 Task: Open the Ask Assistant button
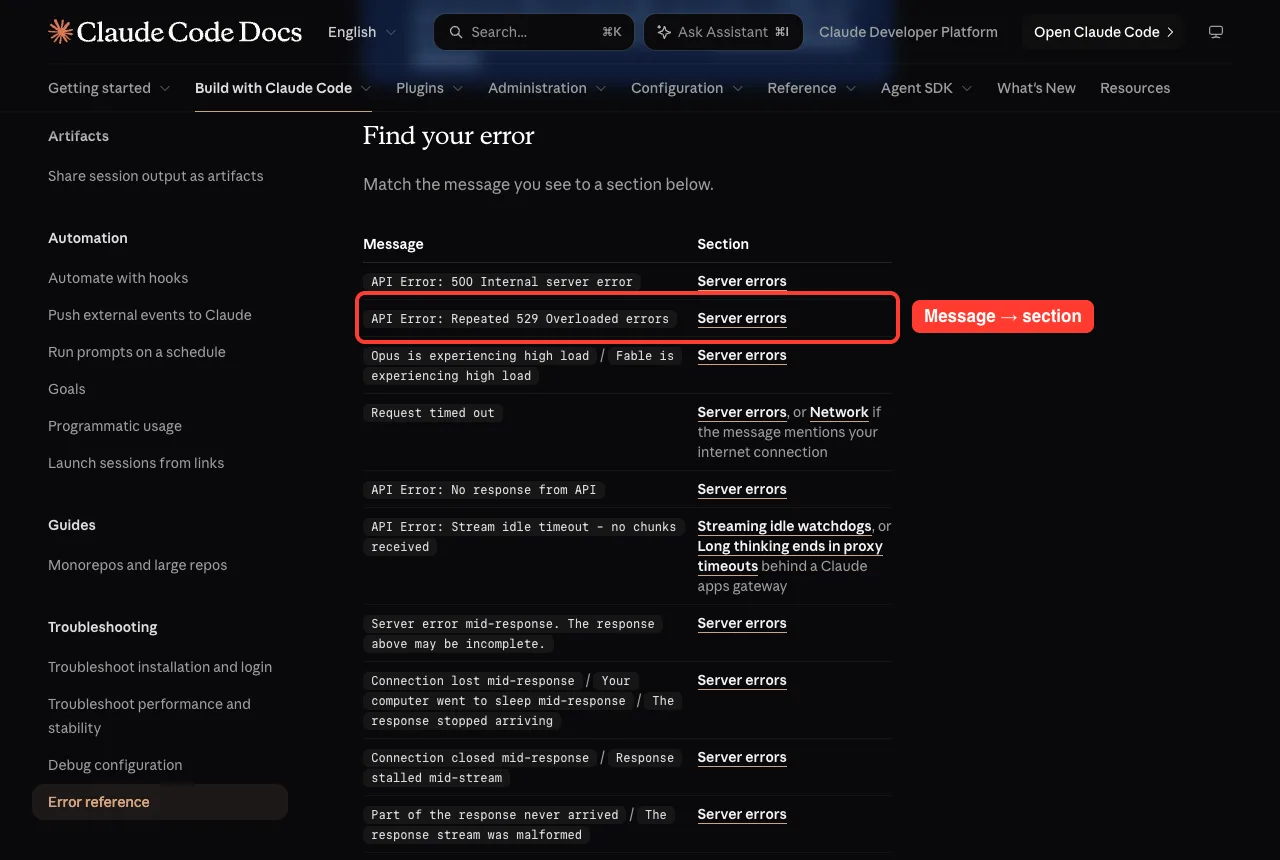click(723, 32)
